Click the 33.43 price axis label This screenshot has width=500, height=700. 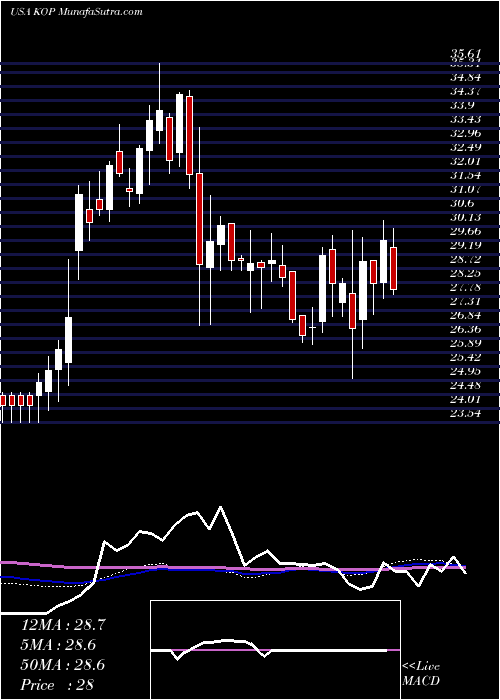click(x=467, y=119)
